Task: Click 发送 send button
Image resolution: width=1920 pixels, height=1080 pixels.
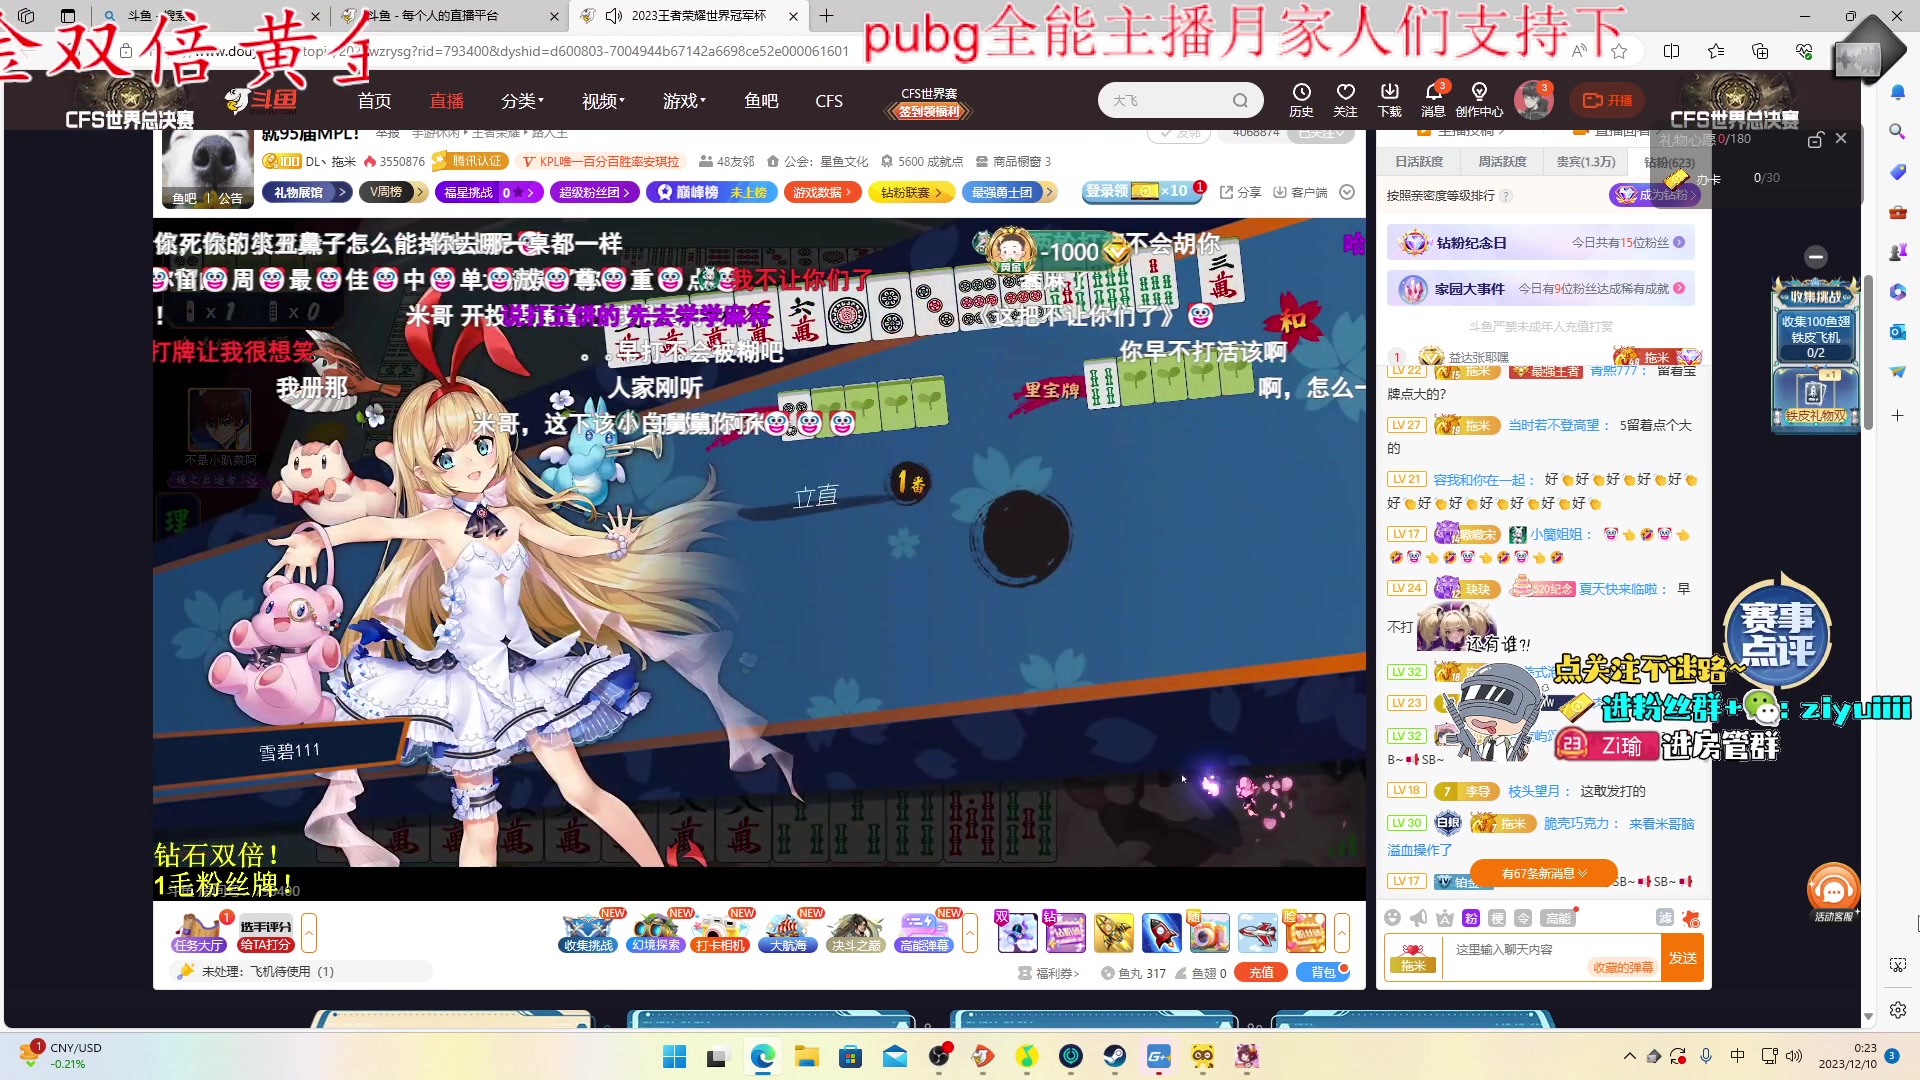Action: point(1683,958)
